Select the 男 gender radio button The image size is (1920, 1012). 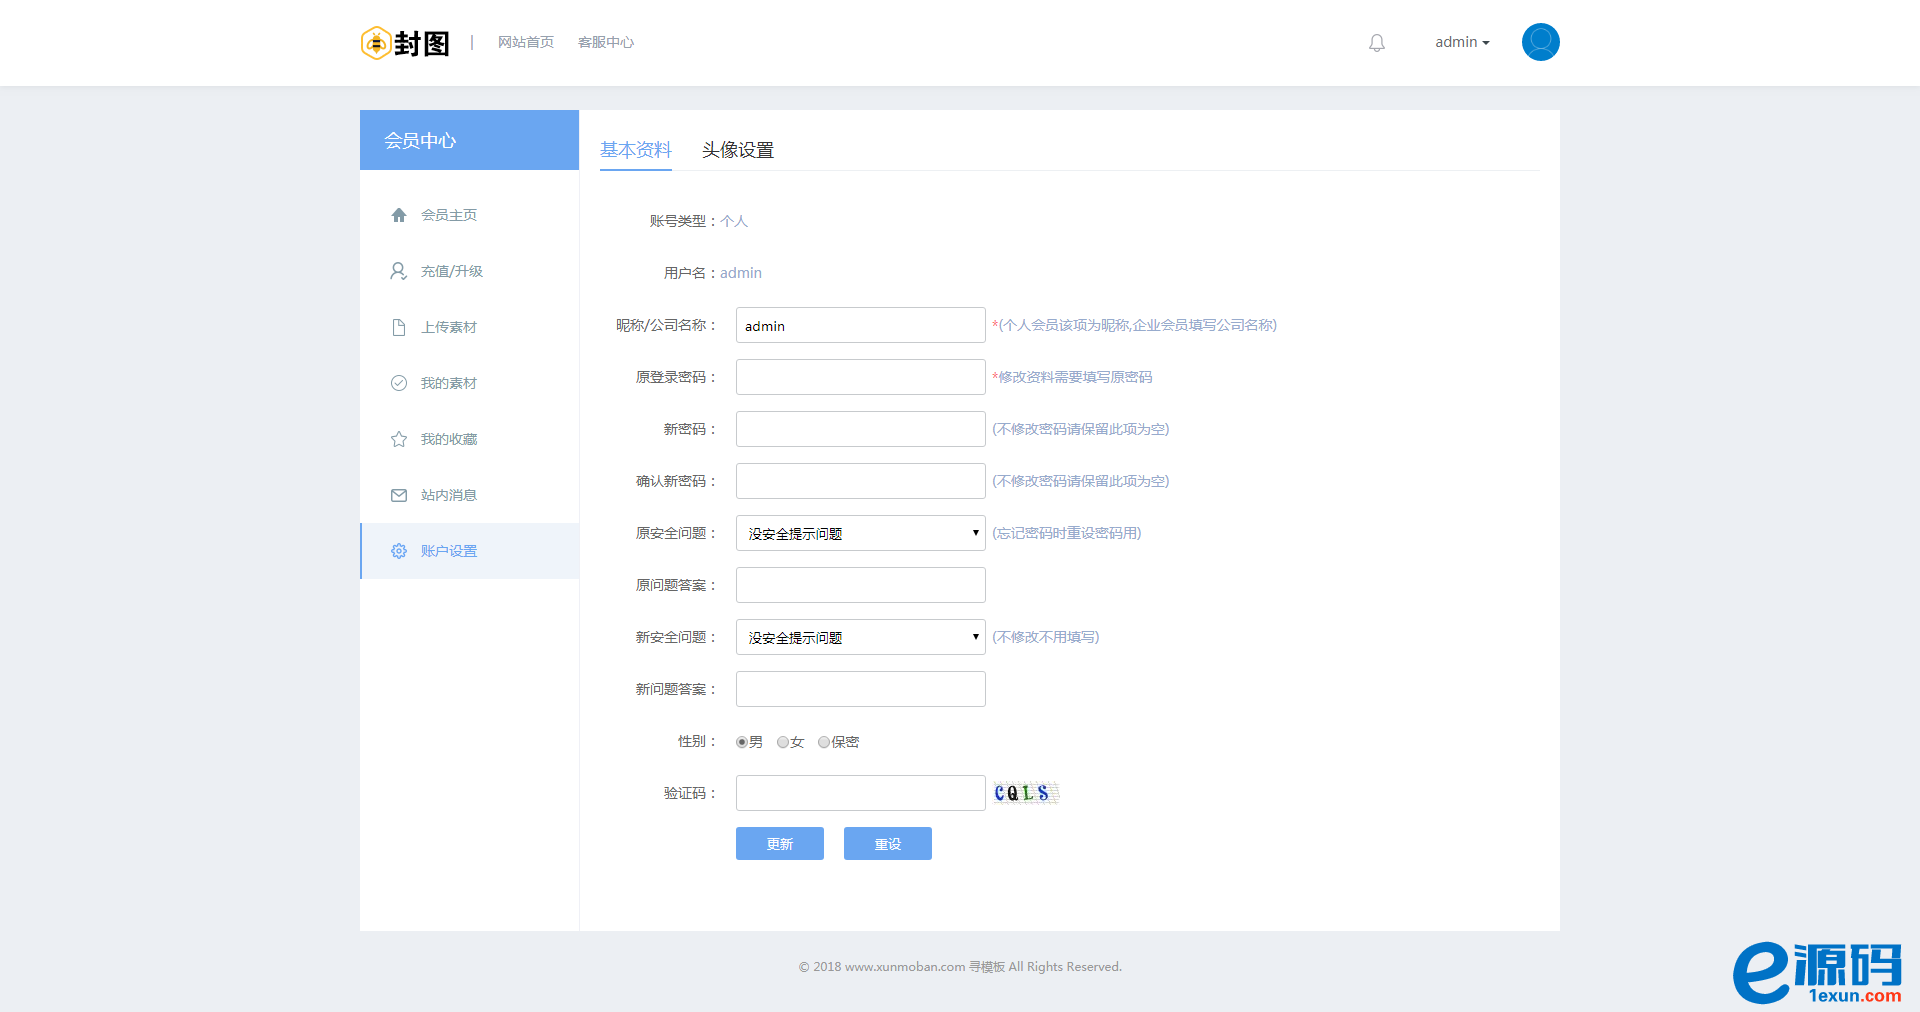click(742, 742)
